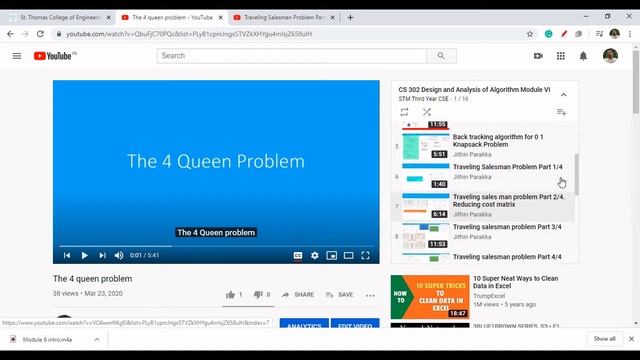Click the ANALYTICS button
The height and width of the screenshot is (360, 640).
[304, 324]
